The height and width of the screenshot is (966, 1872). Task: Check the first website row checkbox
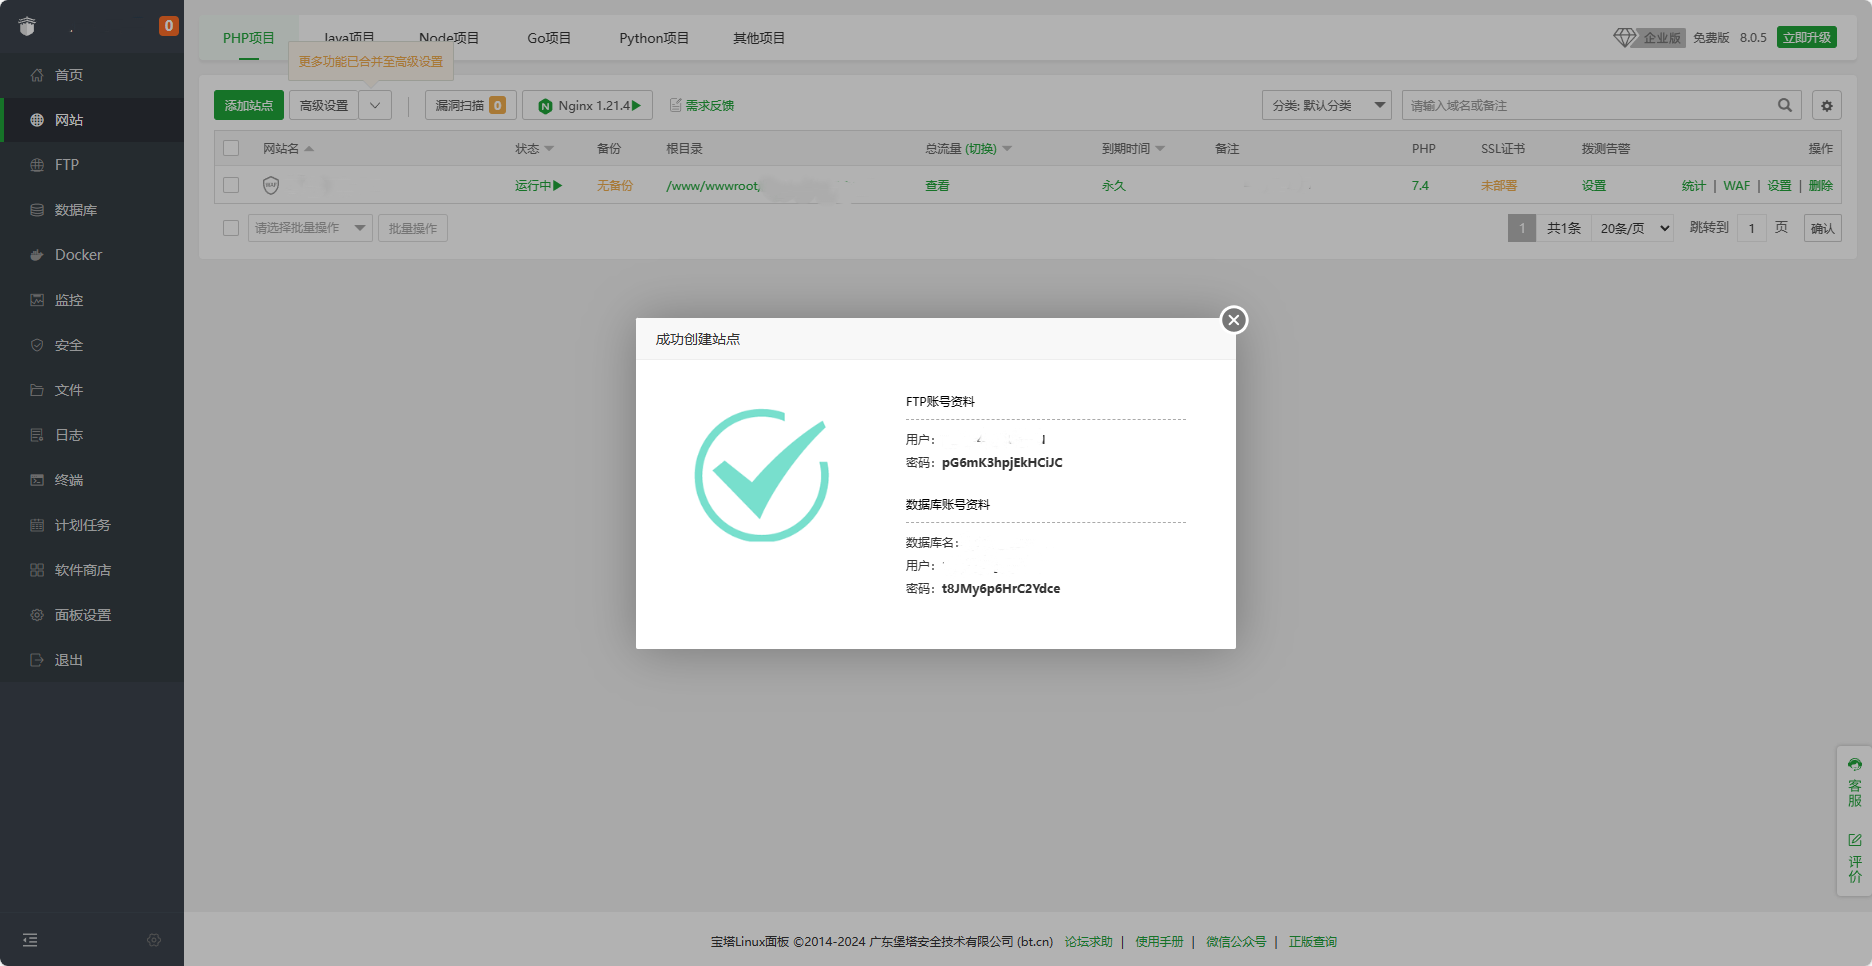(x=231, y=185)
